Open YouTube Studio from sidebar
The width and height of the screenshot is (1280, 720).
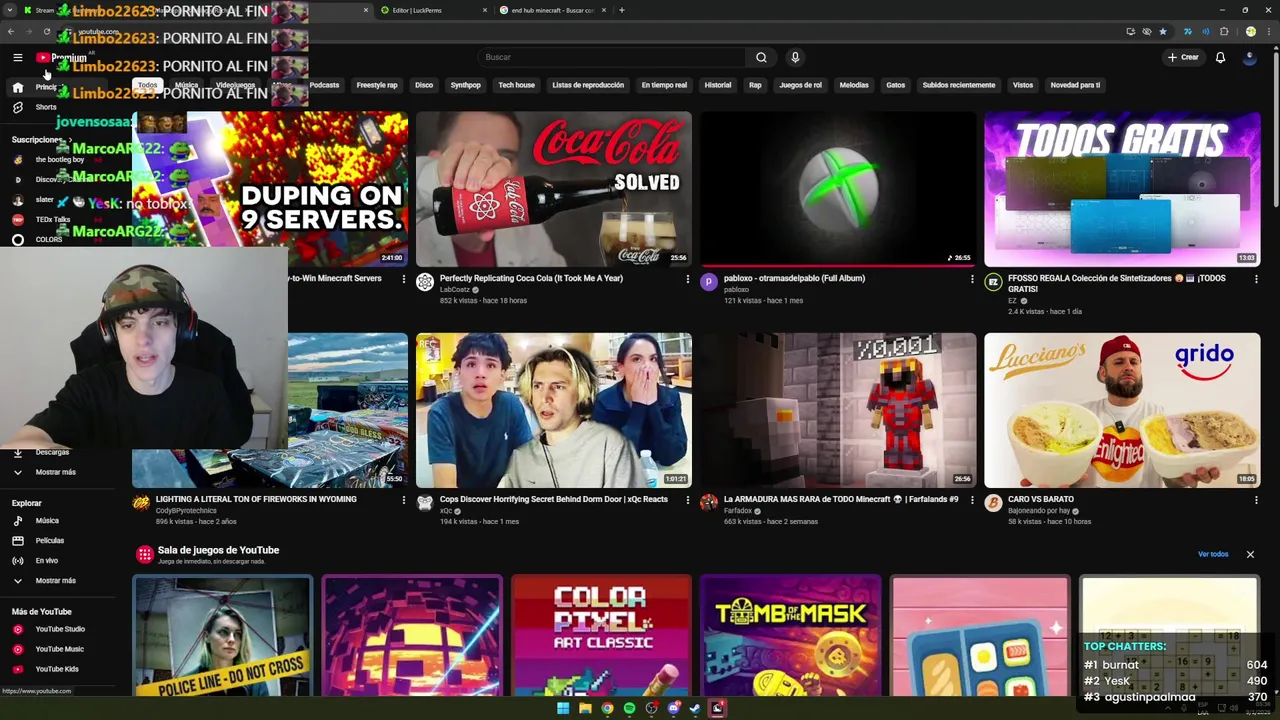coord(58,629)
